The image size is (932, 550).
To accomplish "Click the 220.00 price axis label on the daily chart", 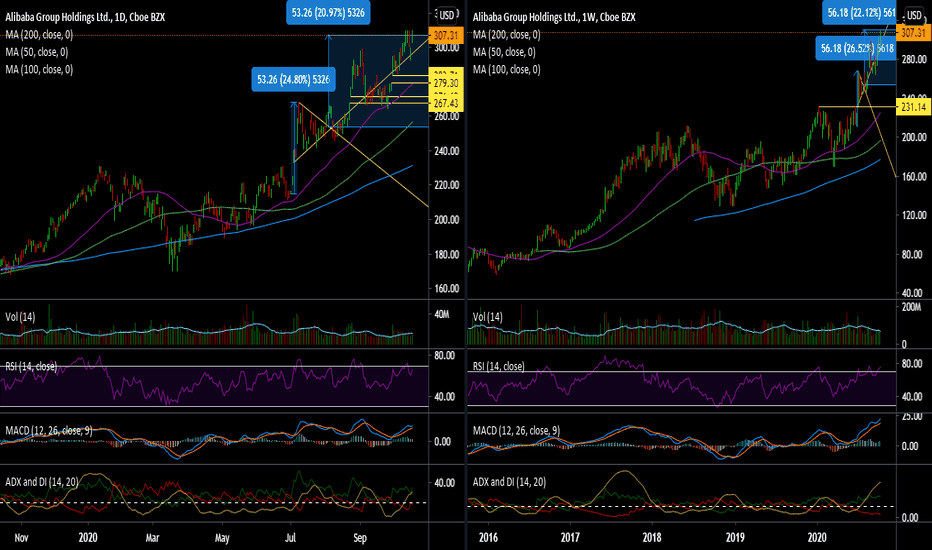I will click(446, 185).
